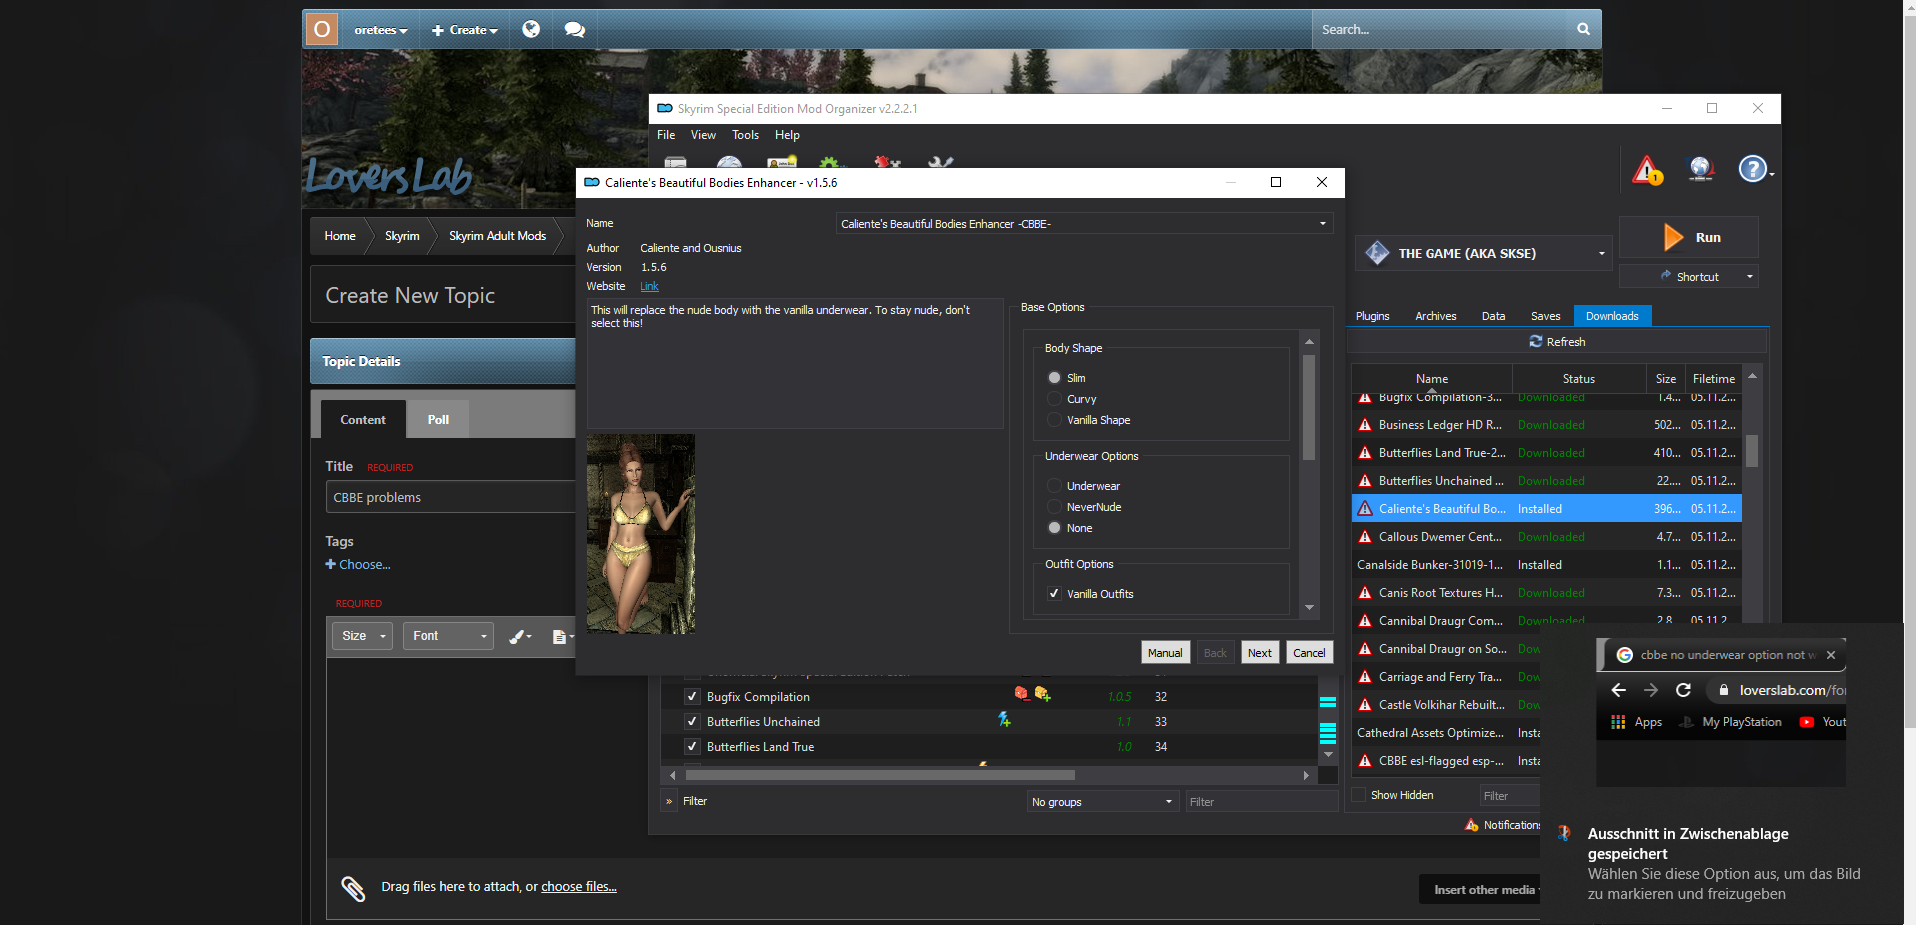Open the editor Size dropdown
Screen dimensions: 1916x925
[363, 636]
